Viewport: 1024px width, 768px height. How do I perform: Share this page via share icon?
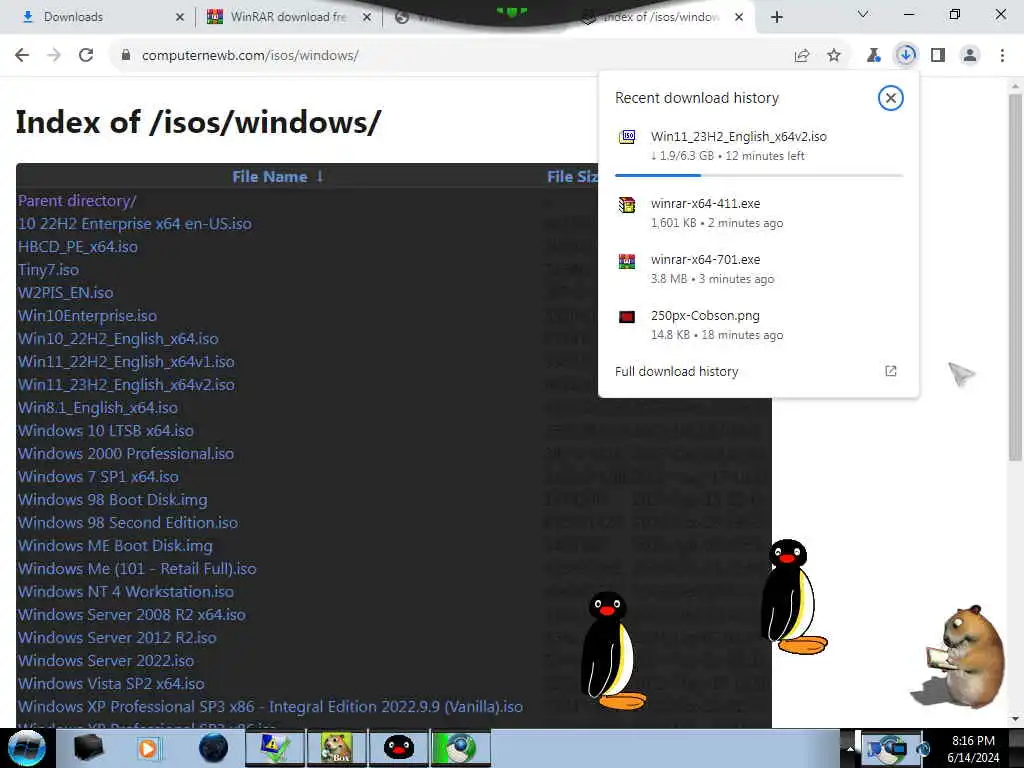[x=802, y=56]
